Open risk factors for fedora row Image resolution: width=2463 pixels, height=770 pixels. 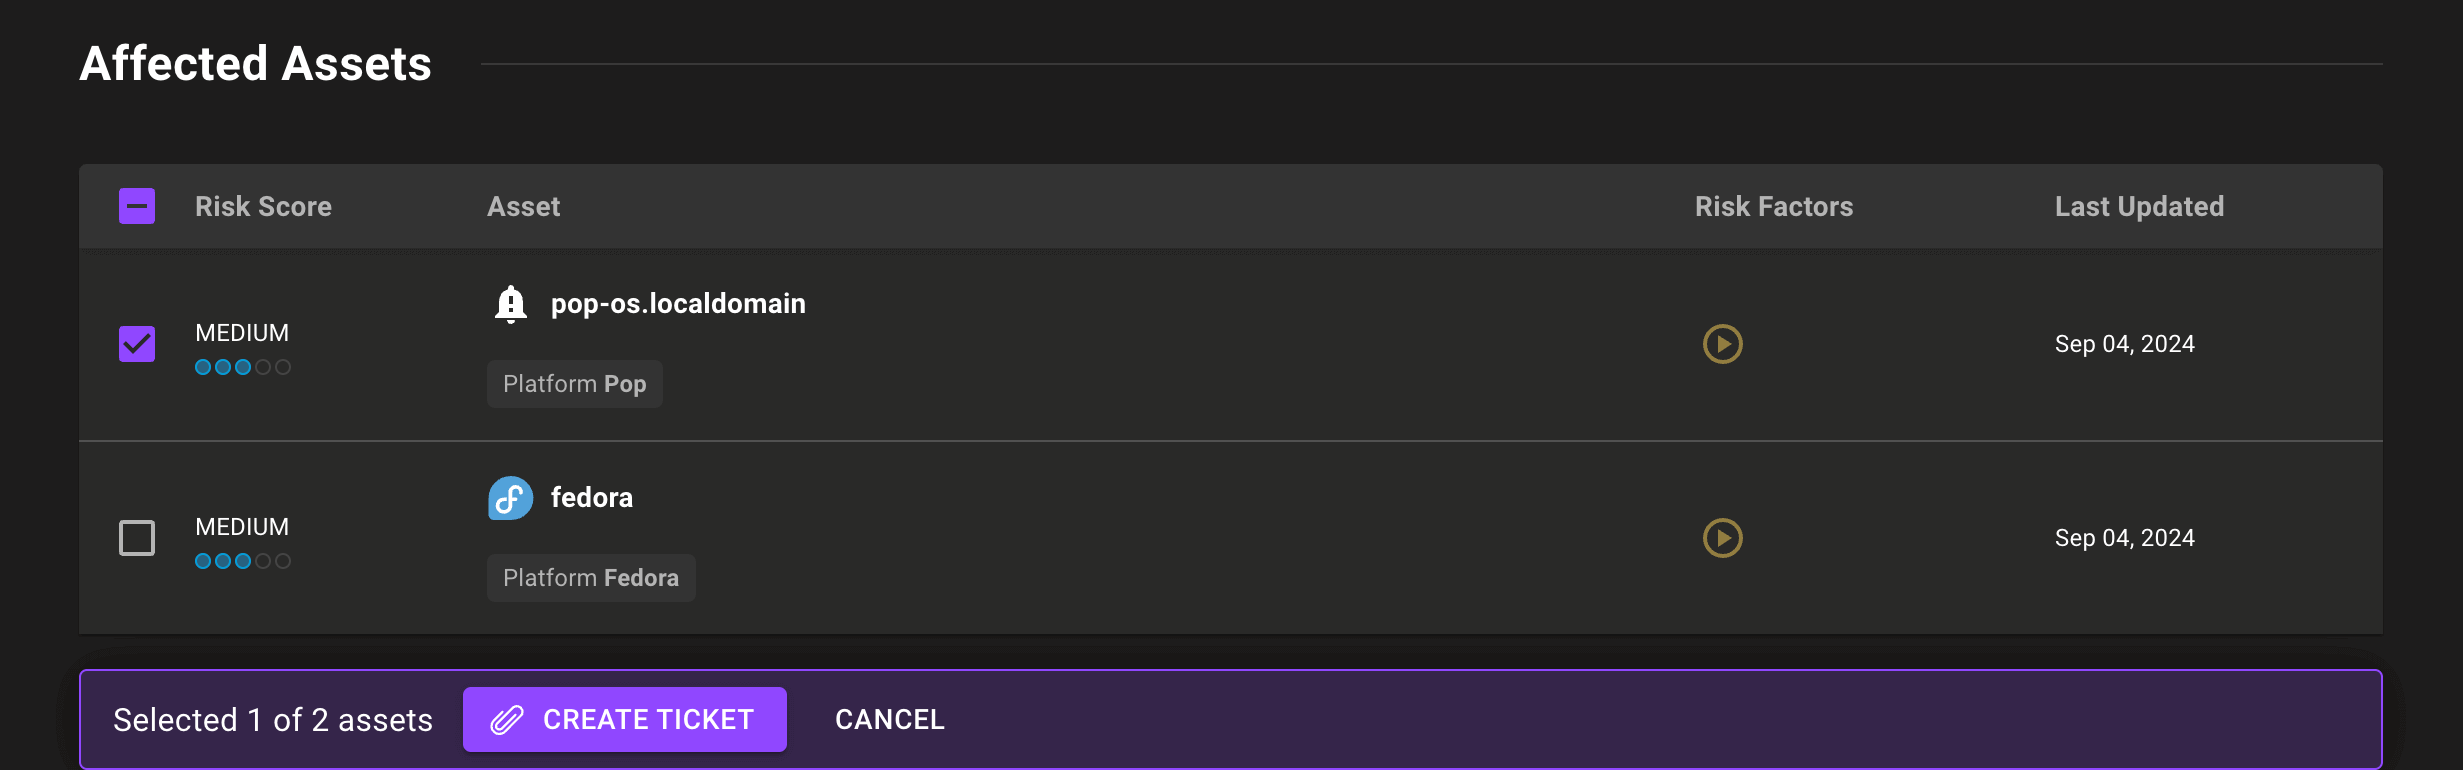tap(1722, 538)
